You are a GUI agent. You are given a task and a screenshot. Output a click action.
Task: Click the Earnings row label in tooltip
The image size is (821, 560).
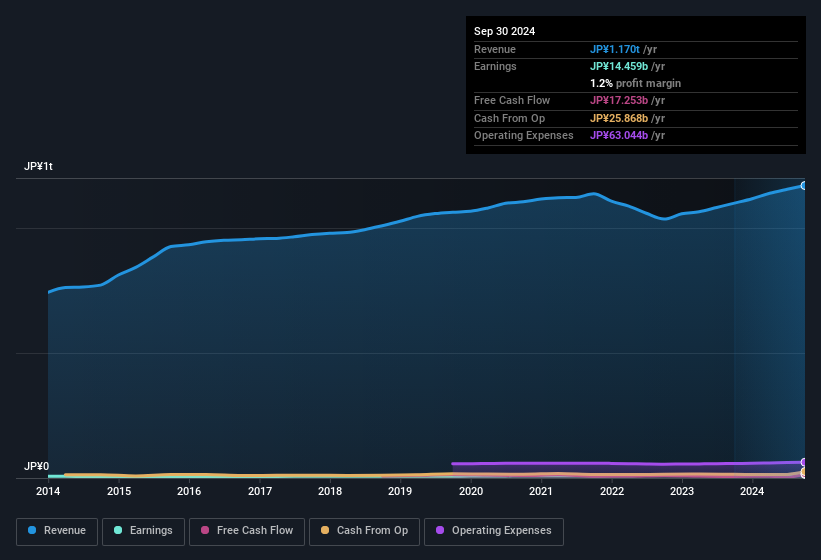pos(495,66)
